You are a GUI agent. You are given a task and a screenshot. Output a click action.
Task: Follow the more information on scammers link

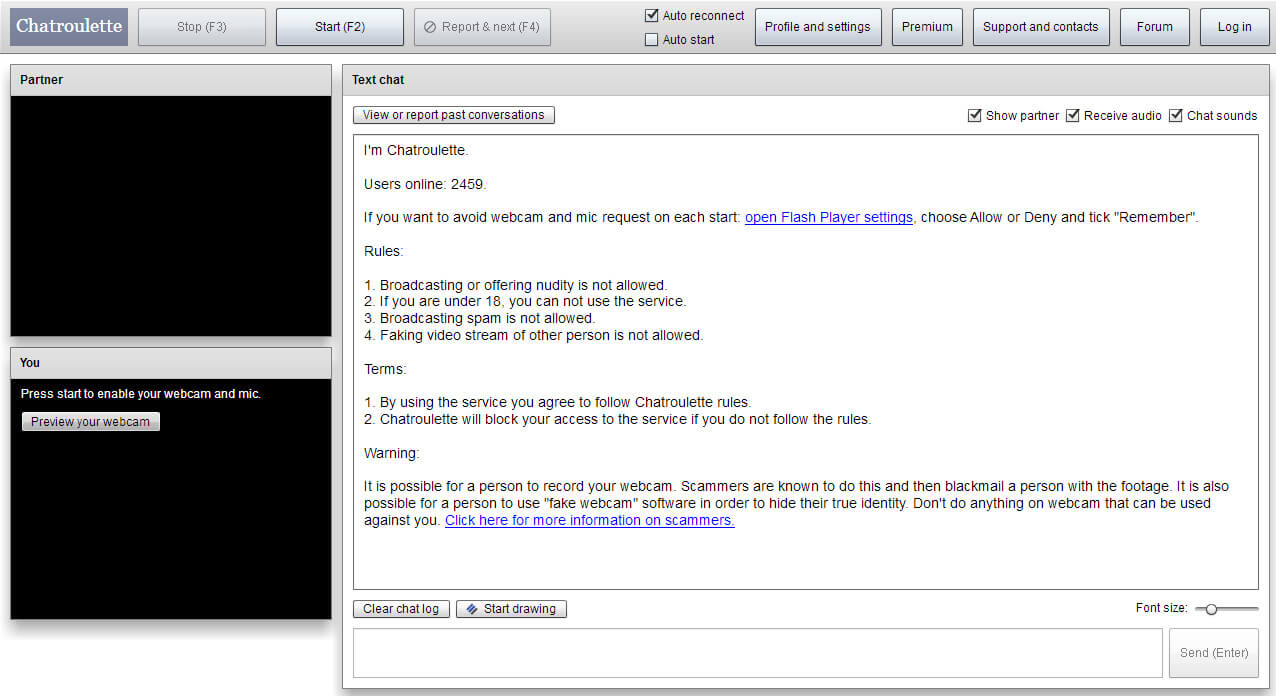coord(589,521)
